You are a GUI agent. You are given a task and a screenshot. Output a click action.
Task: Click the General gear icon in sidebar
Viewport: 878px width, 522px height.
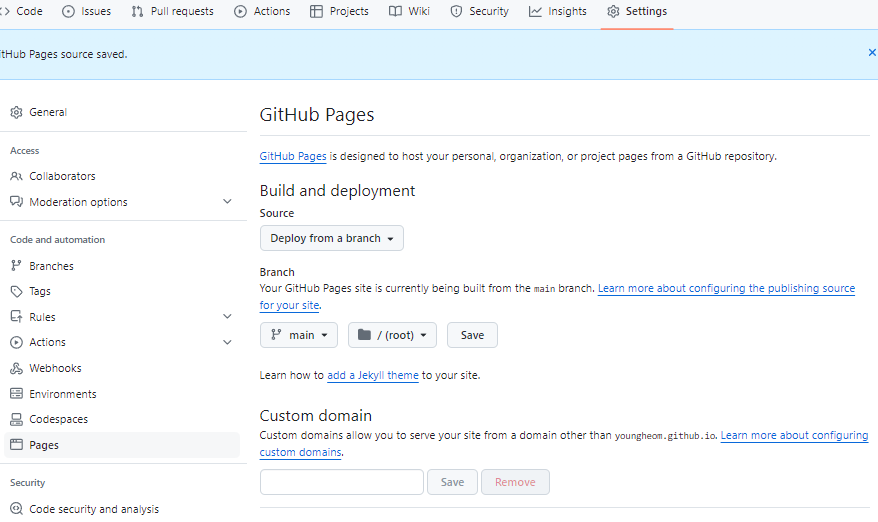coord(16,112)
